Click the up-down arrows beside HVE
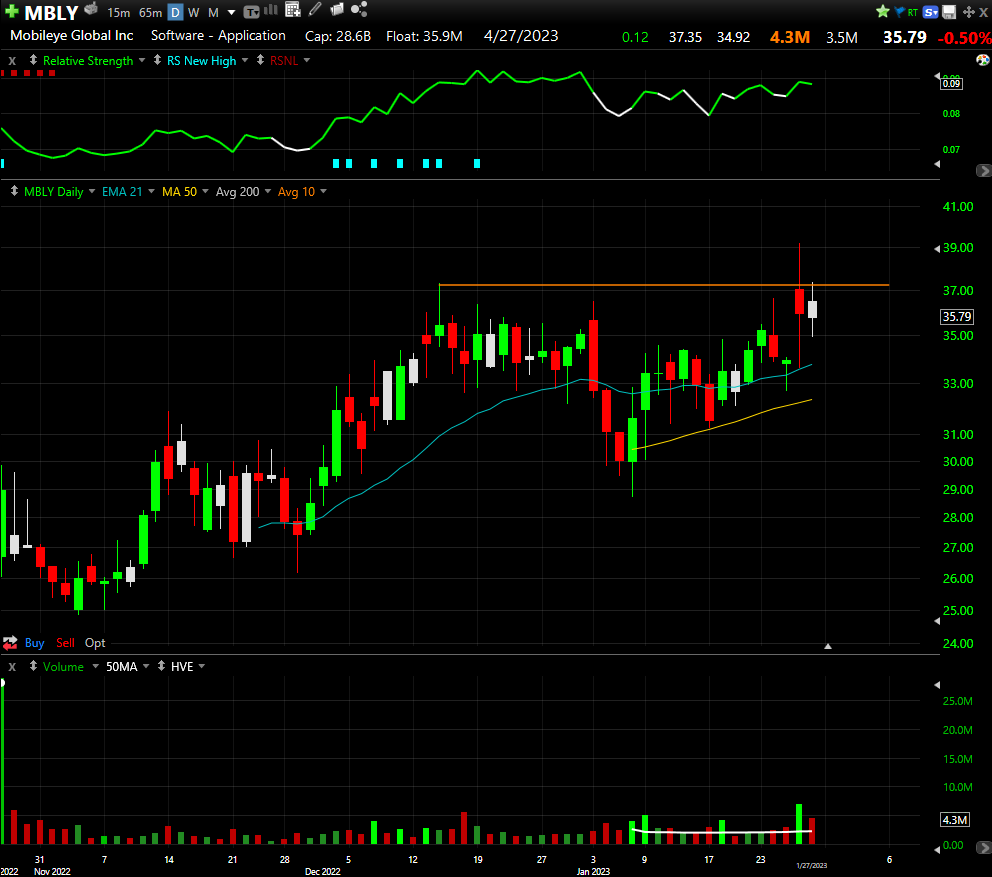Screen dimensions: 992x877 (161, 666)
